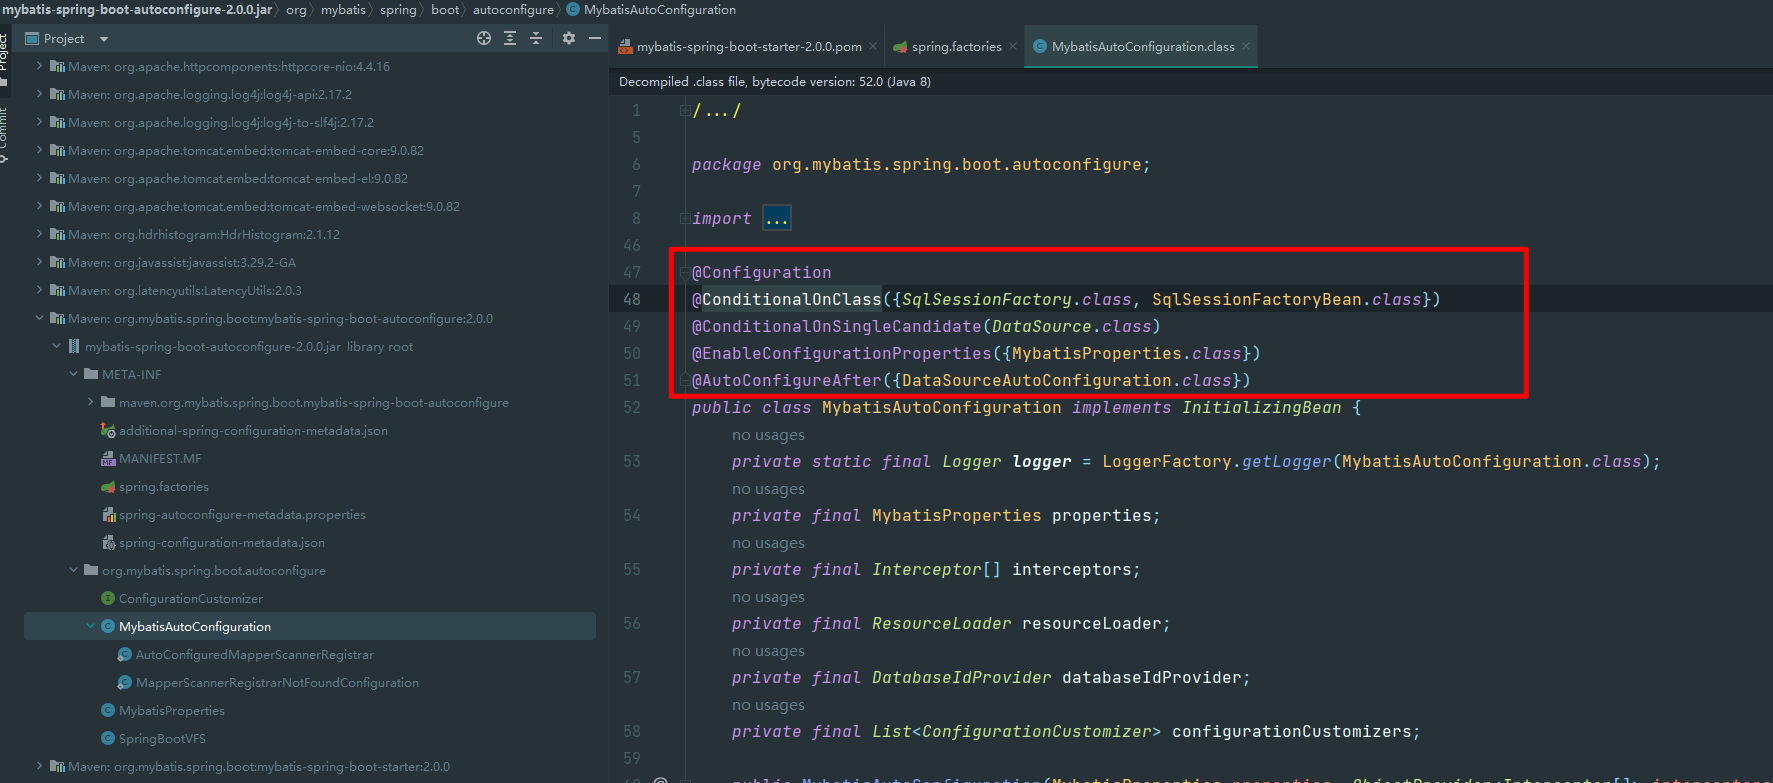The image size is (1773, 783).
Task: Expand Maven mybatis-spring-boot-starter:2.0.0 node
Action: tap(39, 766)
